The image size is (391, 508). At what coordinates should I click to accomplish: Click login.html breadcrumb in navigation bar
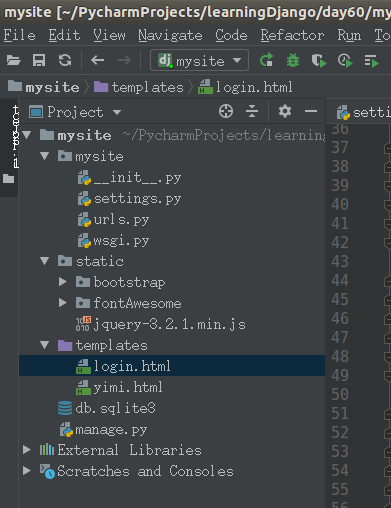(x=245, y=87)
